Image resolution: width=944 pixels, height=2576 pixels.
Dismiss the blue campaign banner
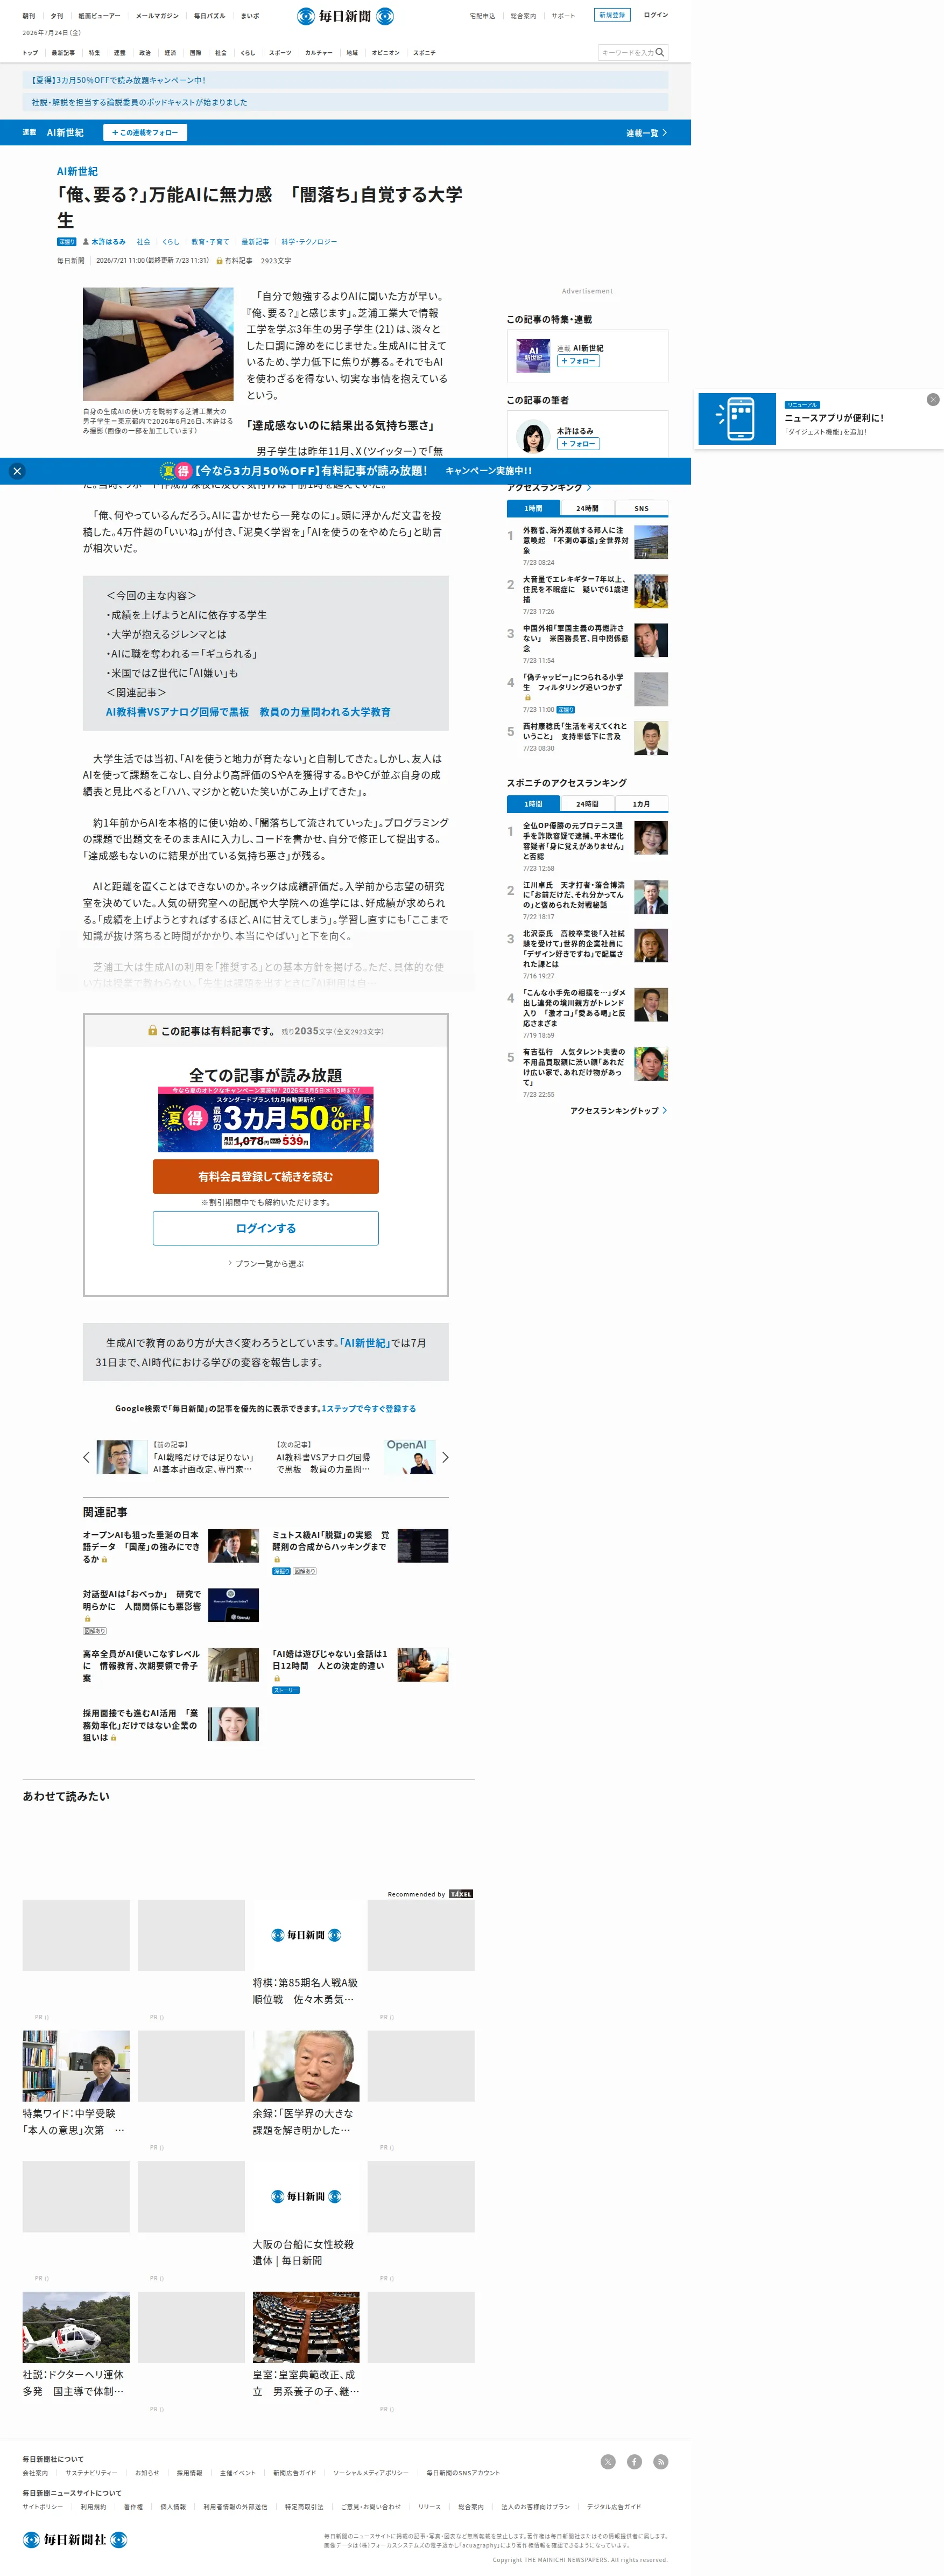coord(17,471)
